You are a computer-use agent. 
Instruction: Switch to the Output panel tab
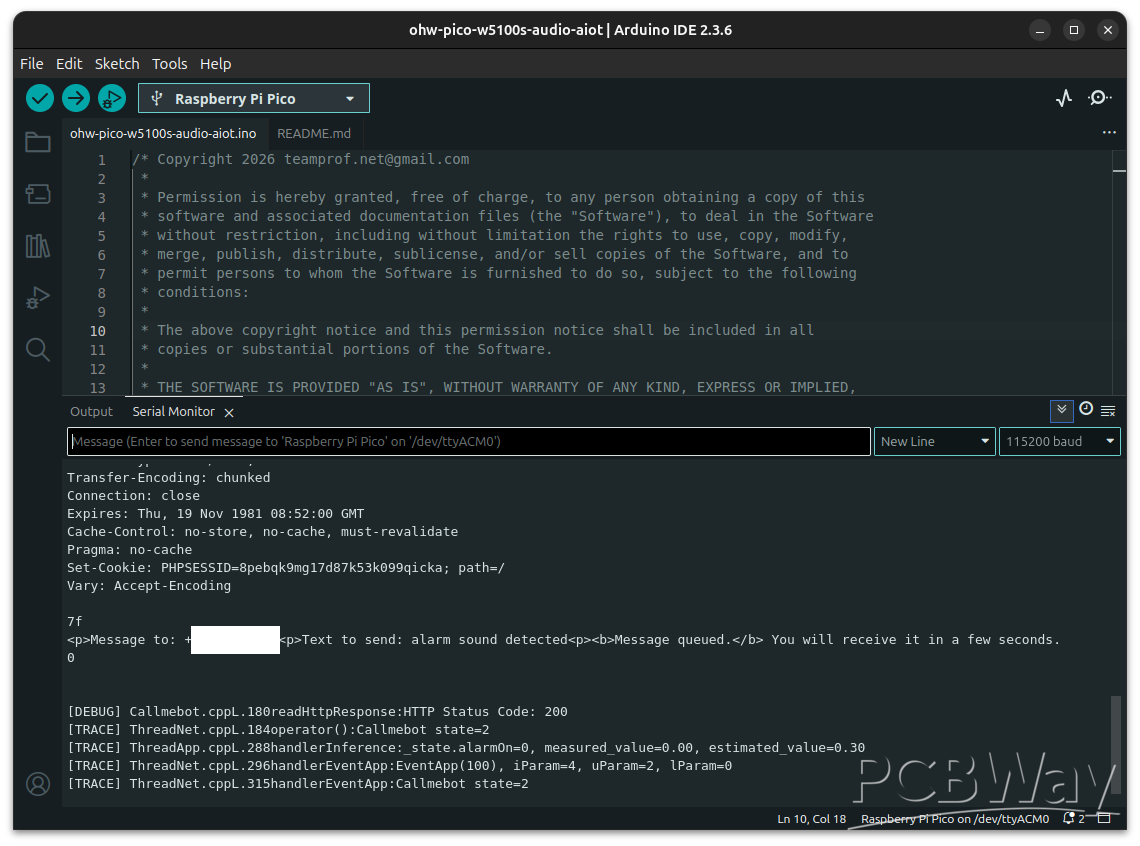pos(92,412)
